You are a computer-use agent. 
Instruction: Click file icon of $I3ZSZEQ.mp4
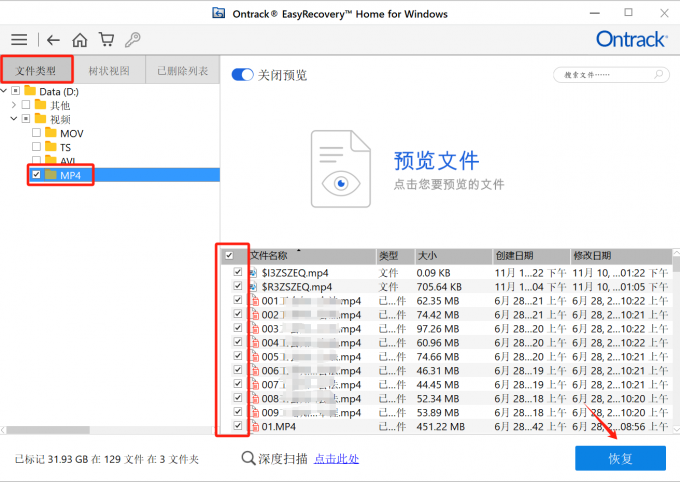click(x=254, y=273)
